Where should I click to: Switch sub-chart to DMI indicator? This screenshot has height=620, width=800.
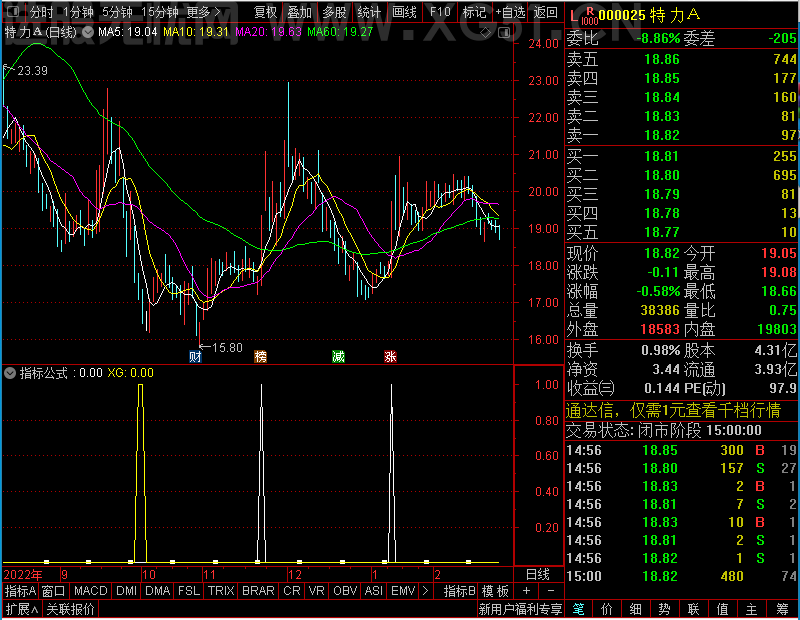coord(126,591)
